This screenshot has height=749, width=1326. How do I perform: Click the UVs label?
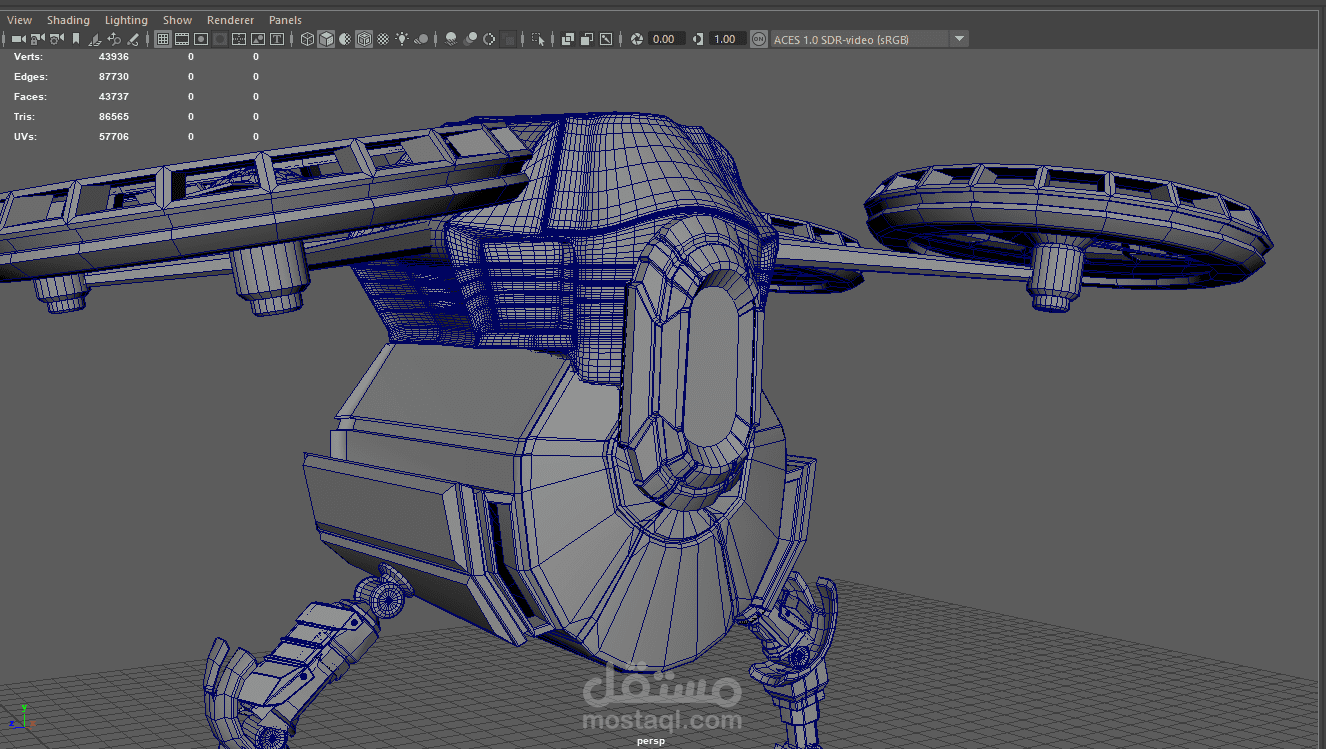tap(25, 137)
